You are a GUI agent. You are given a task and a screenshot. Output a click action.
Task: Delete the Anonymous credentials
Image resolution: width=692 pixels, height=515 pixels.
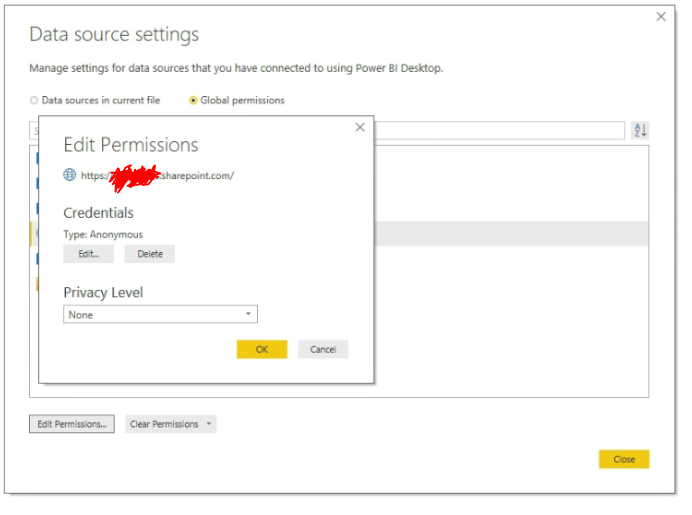150,254
